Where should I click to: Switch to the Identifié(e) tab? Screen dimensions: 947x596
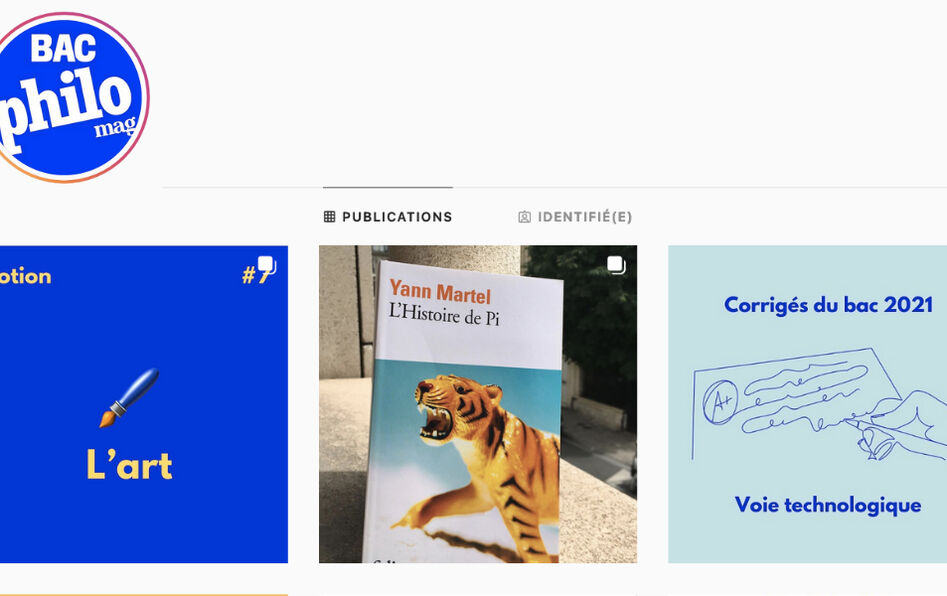(575, 217)
